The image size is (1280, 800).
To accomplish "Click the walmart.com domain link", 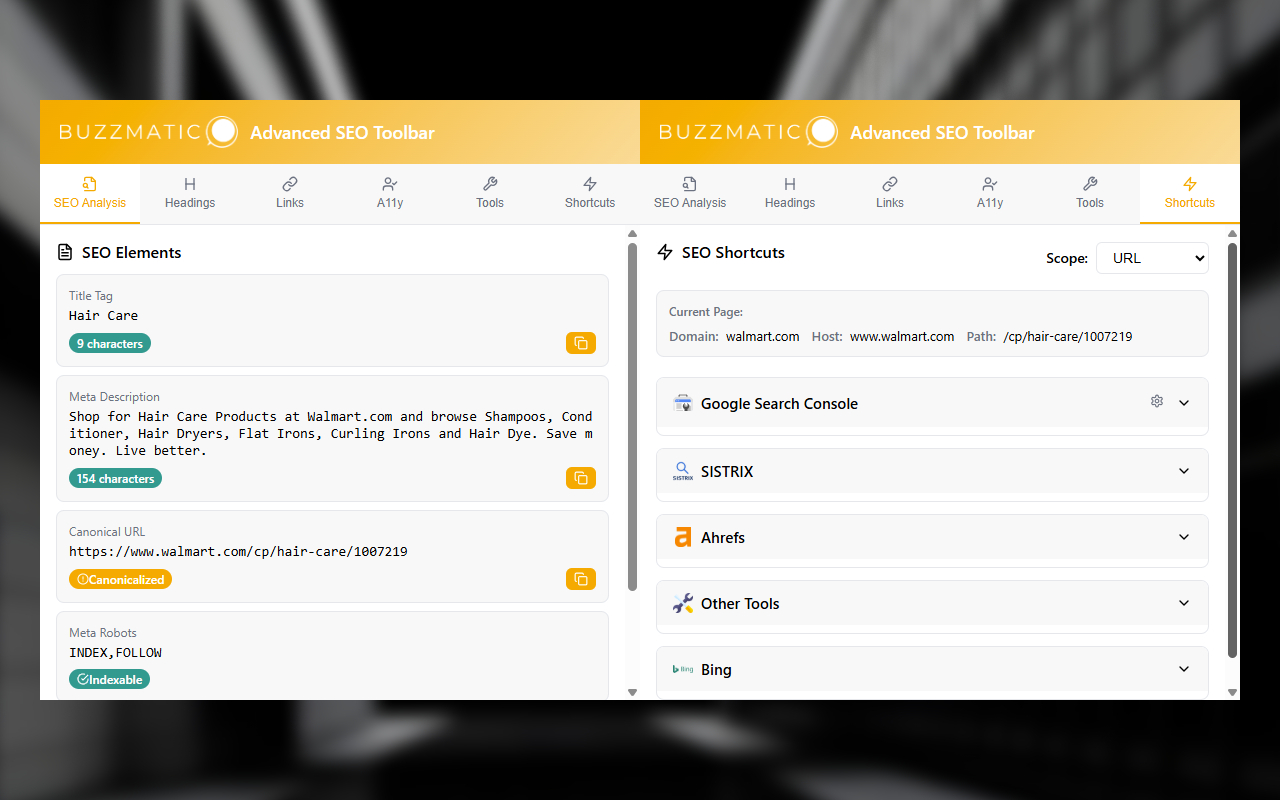I will (x=762, y=336).
